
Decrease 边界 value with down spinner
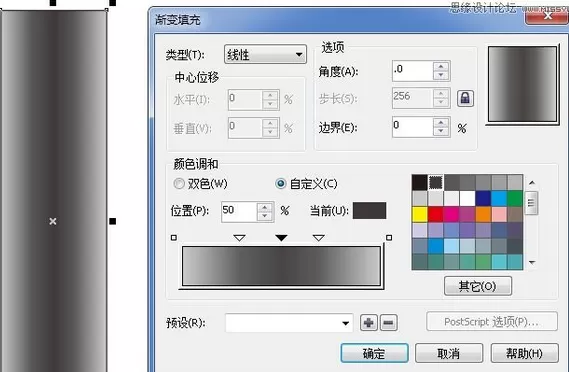441,132
